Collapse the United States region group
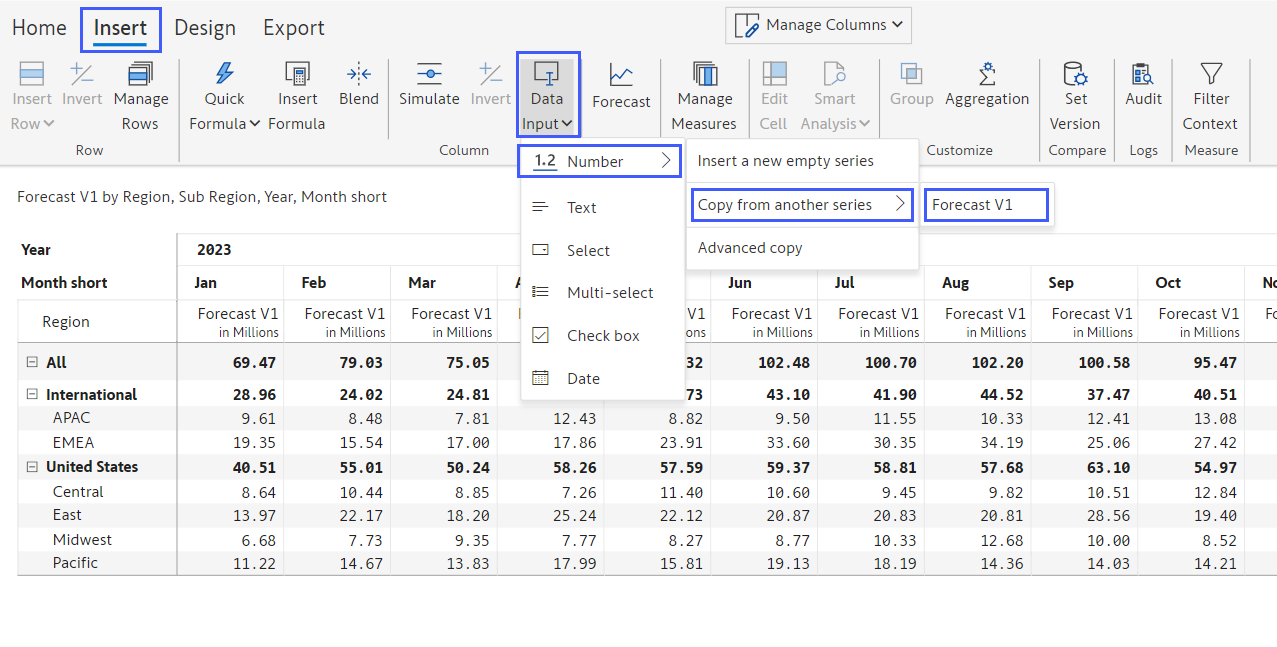The height and width of the screenshot is (647, 1277). 32,467
